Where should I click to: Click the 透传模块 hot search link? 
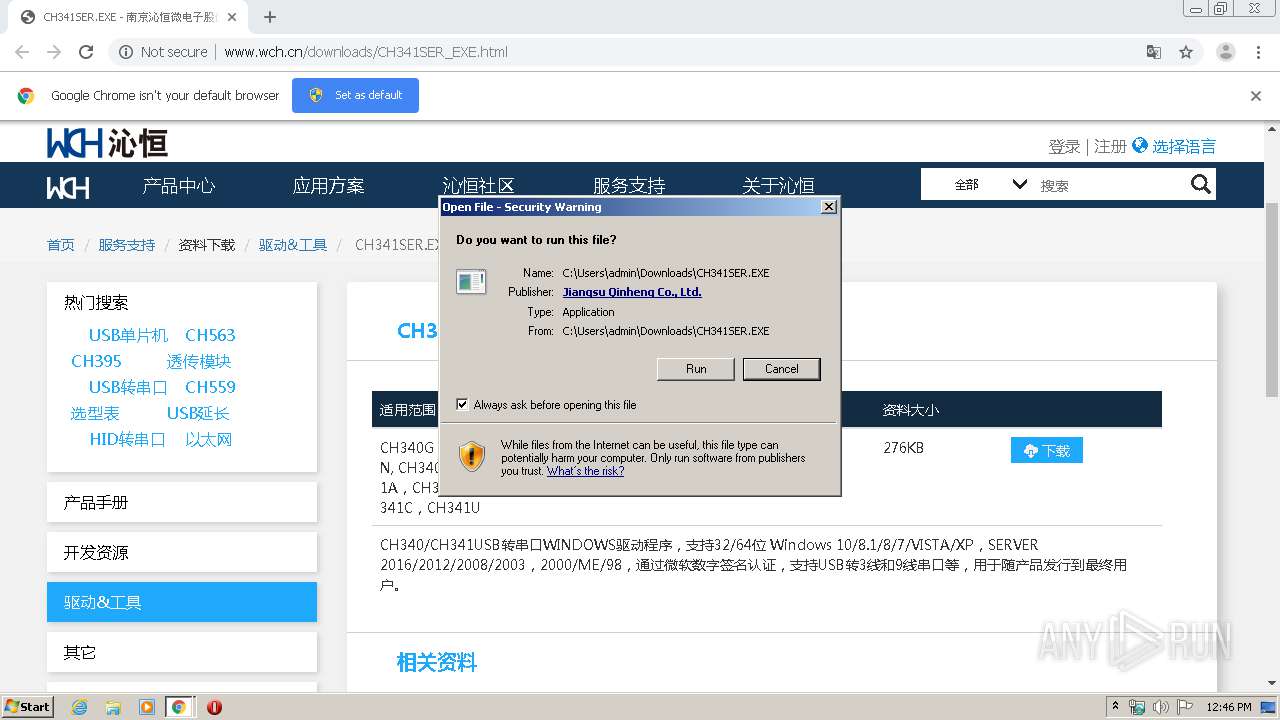pos(199,361)
